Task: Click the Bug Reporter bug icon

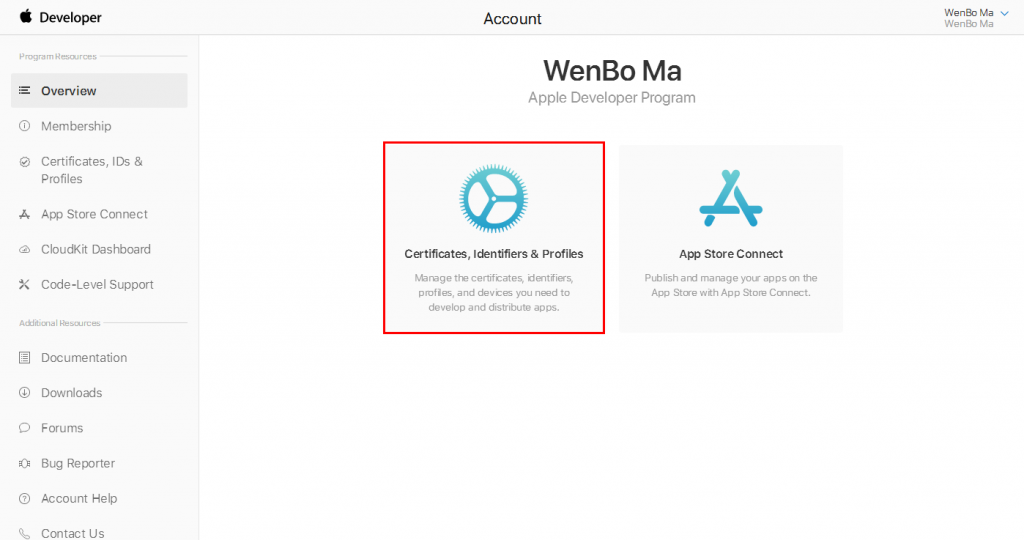Action: click(x=25, y=463)
